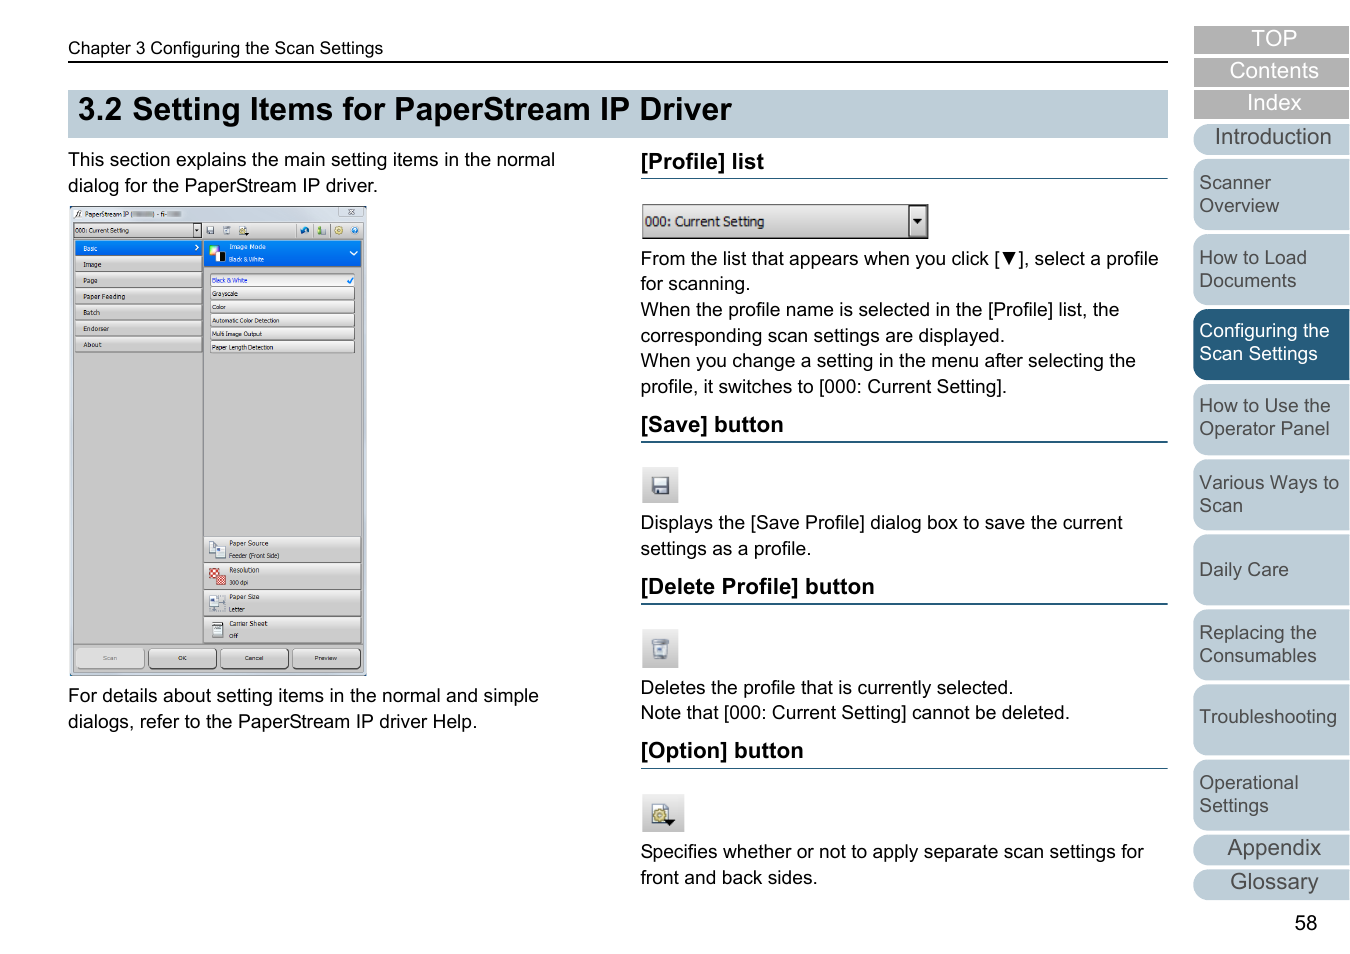Click the blue undo arrow icon in dialog toolbar
This screenshot has width=1350, height=954.
pyautogui.click(x=305, y=230)
